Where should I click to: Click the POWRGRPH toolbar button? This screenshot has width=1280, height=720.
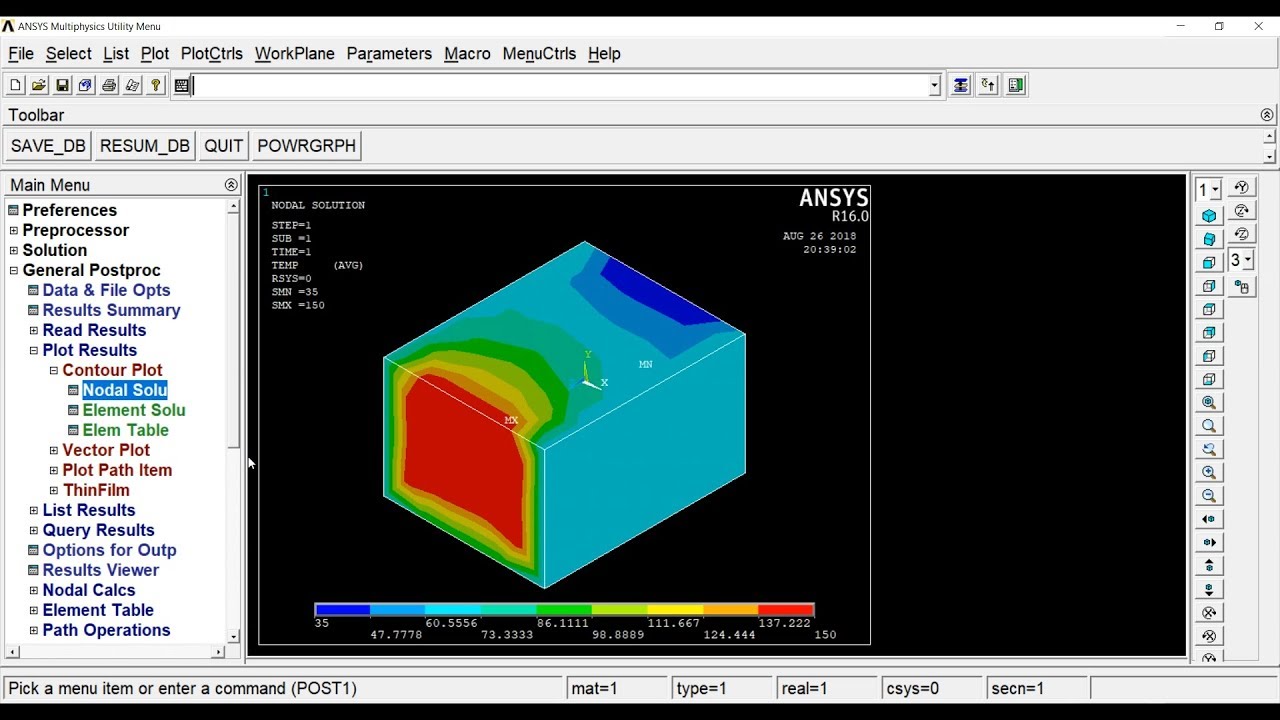307,146
